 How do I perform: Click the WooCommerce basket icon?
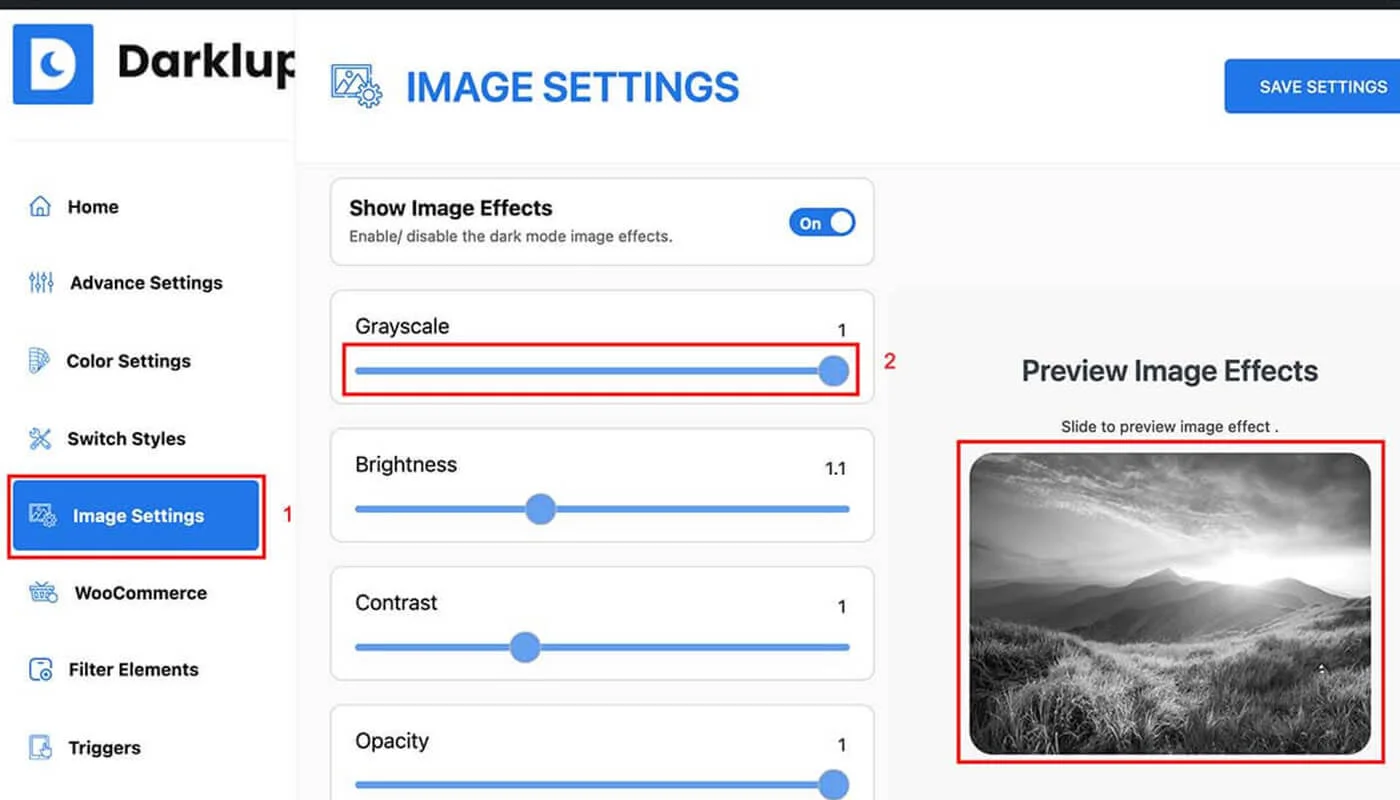[x=43, y=593]
